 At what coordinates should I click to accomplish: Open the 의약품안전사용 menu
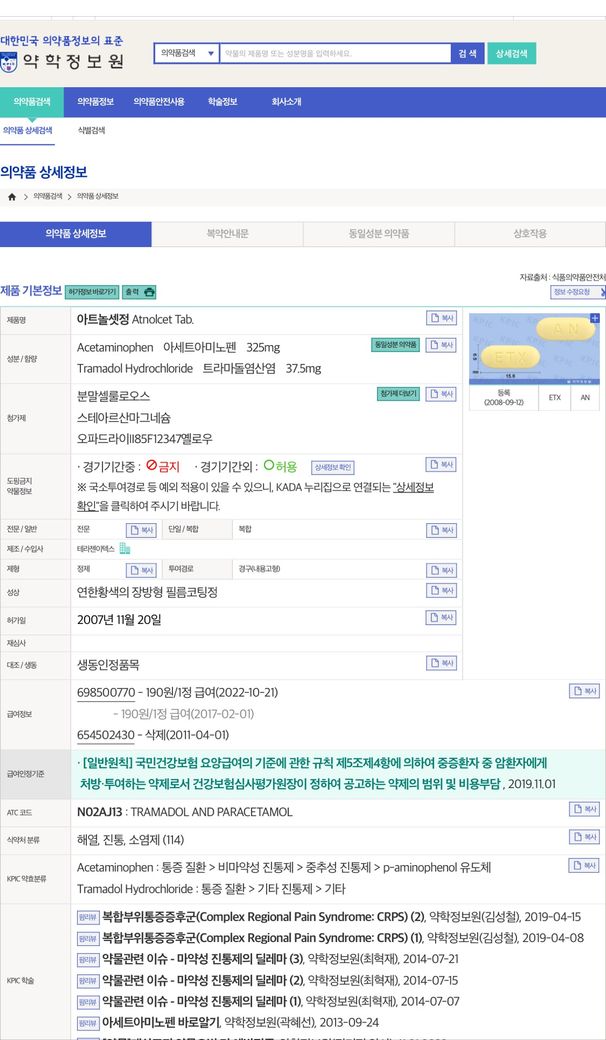pyautogui.click(x=159, y=102)
